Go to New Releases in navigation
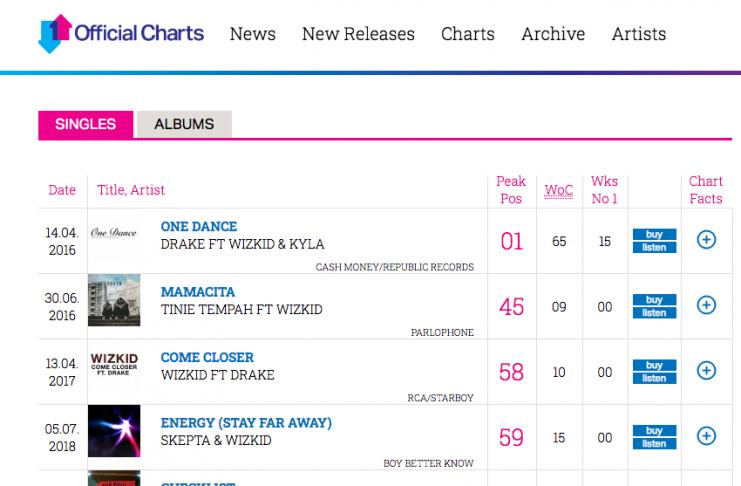 pos(358,34)
